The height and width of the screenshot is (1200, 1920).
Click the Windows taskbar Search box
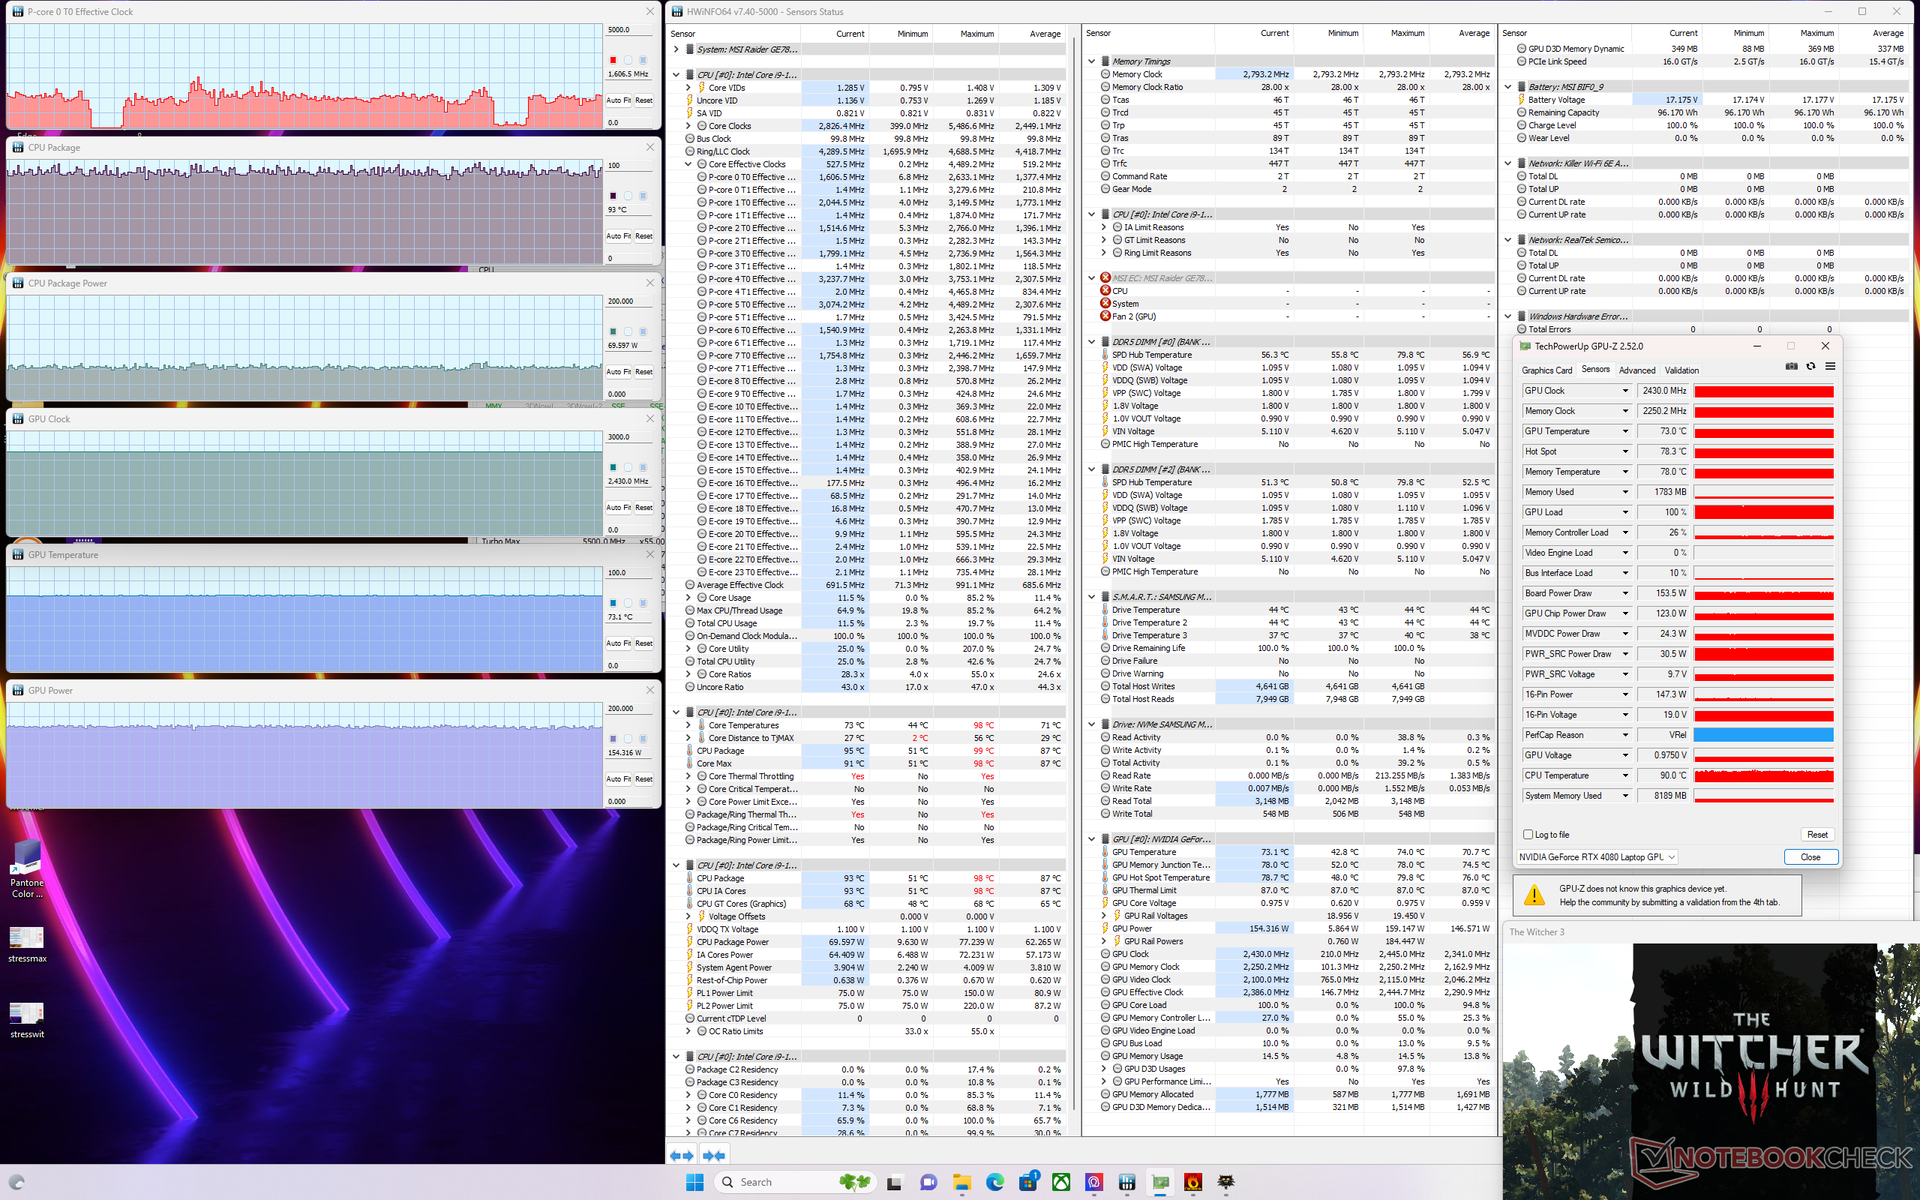coord(795,1182)
